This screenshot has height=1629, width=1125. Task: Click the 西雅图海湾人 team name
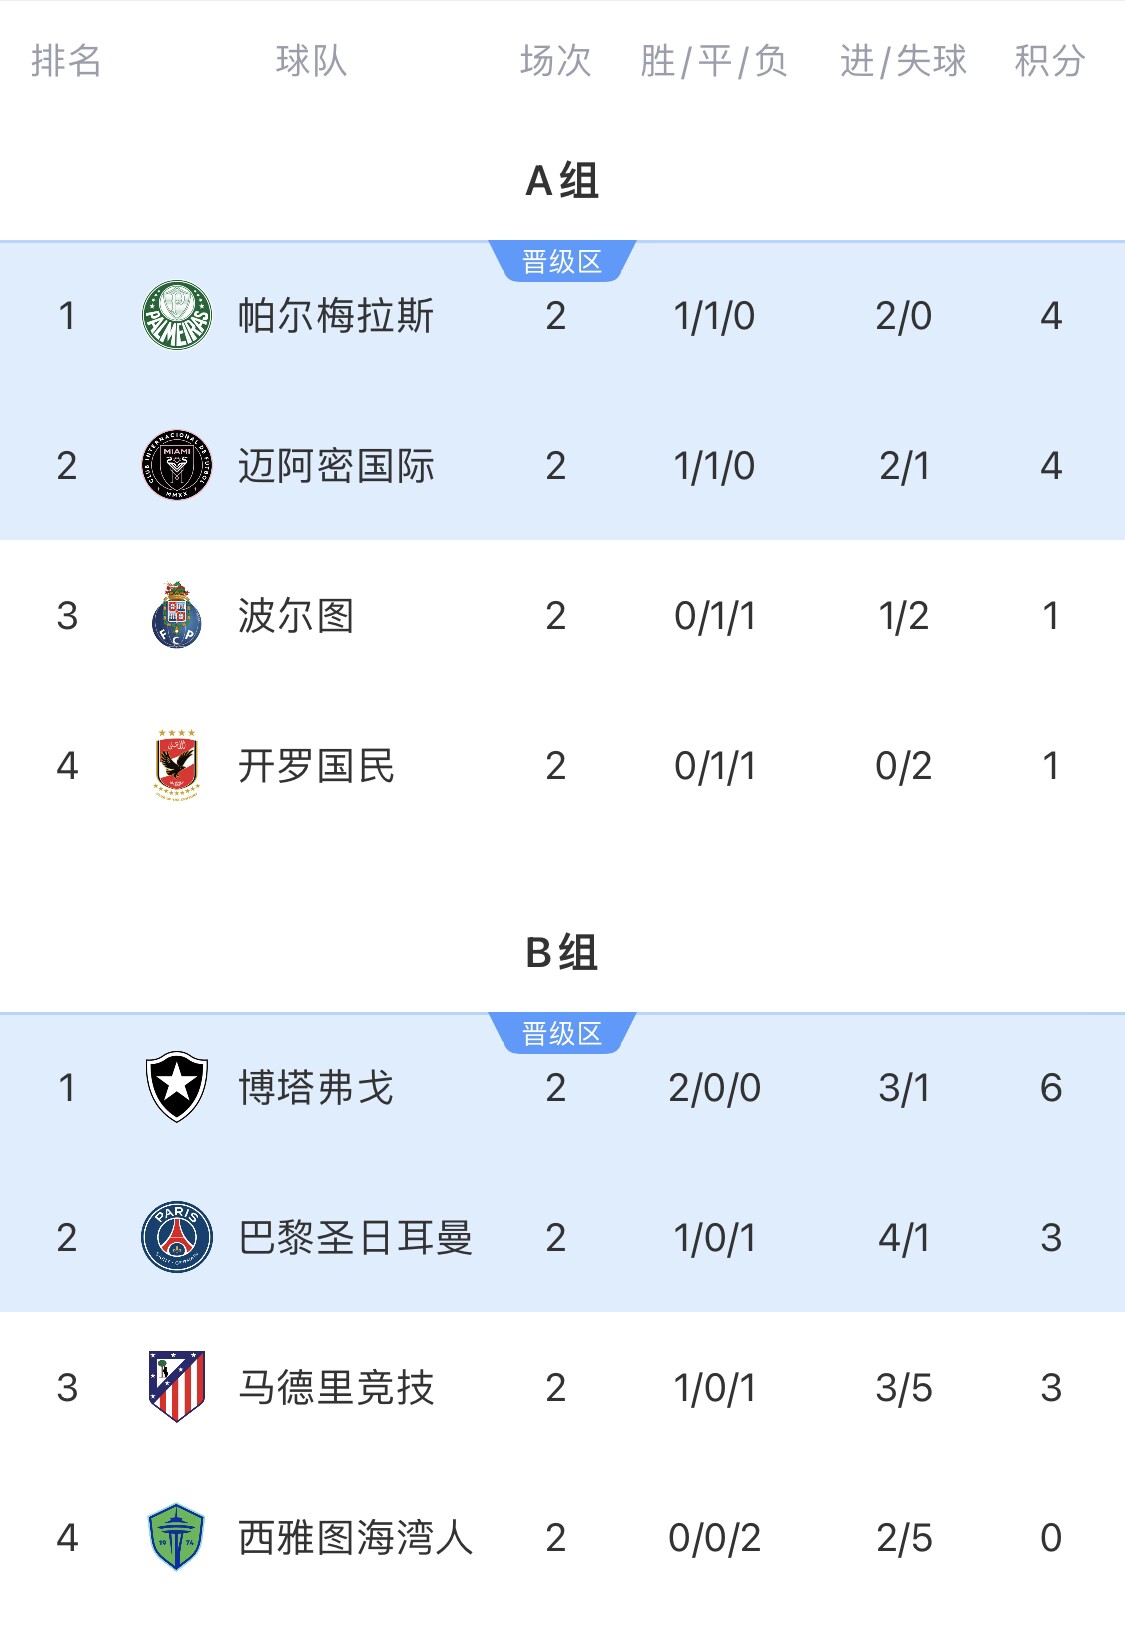coord(355,1537)
